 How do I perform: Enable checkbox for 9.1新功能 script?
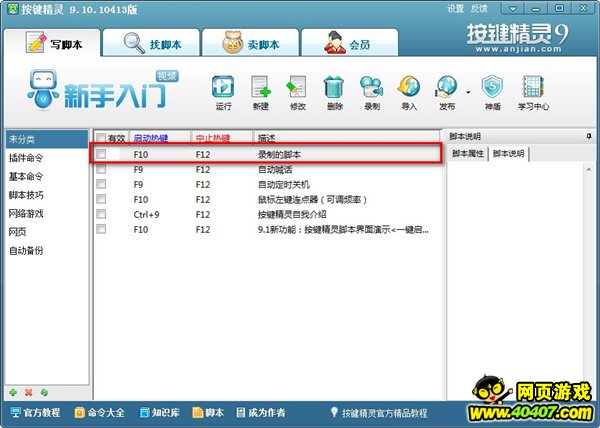click(101, 229)
